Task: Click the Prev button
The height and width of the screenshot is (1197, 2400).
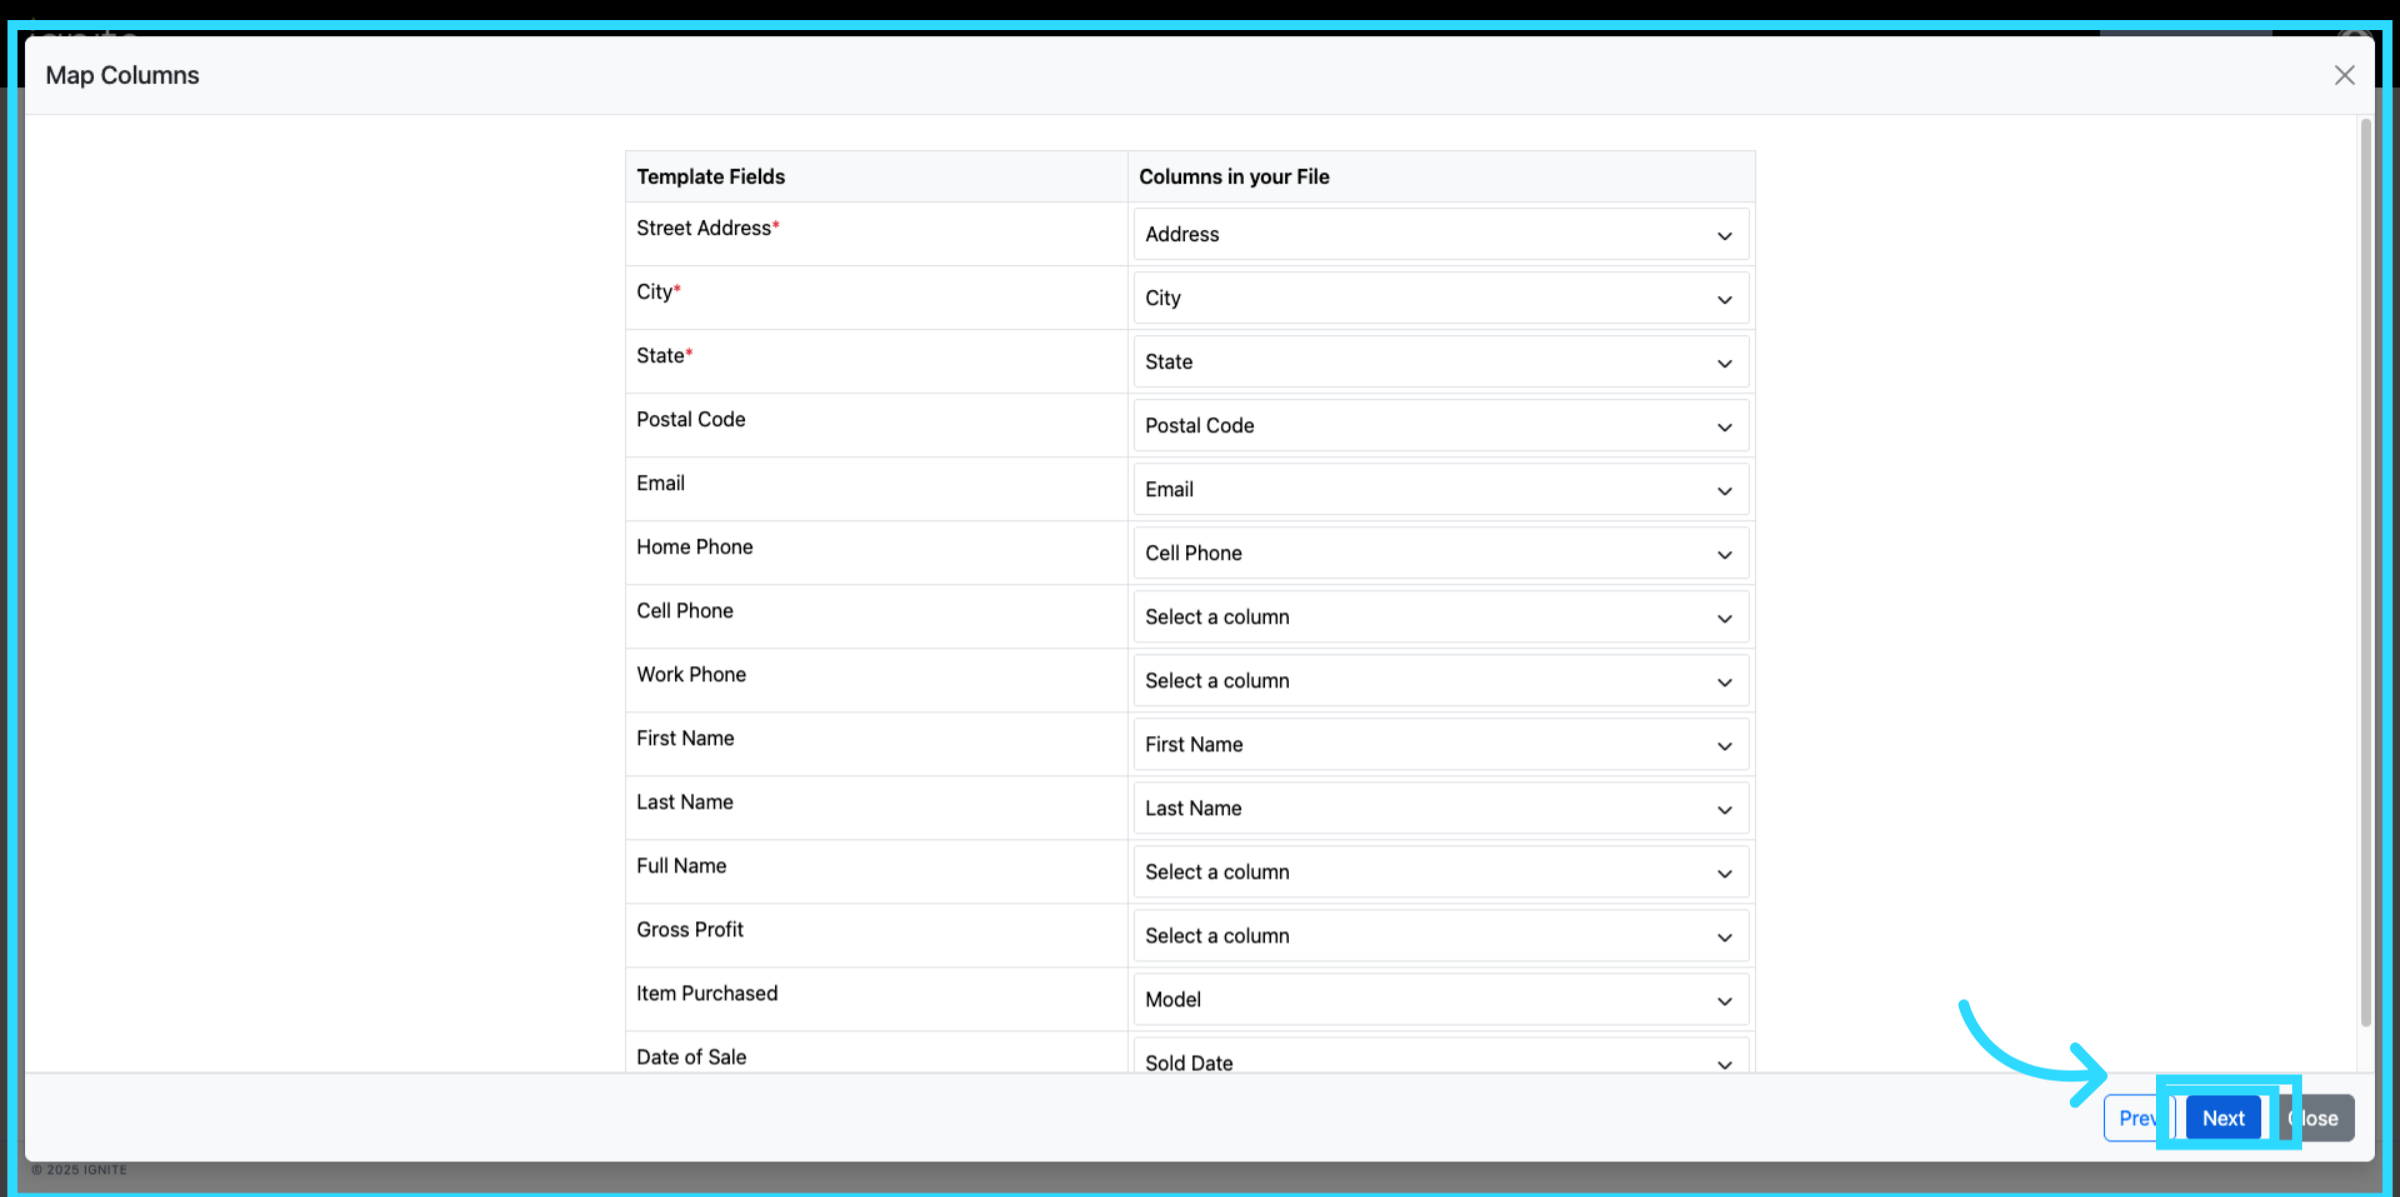Action: tap(2134, 1118)
